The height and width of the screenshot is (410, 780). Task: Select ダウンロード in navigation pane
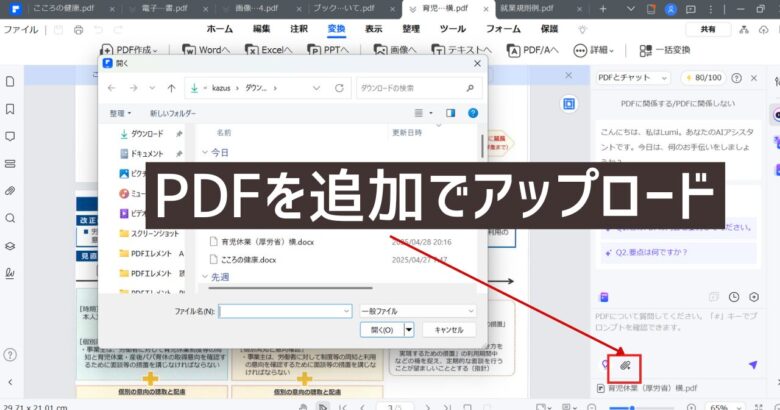(x=147, y=134)
